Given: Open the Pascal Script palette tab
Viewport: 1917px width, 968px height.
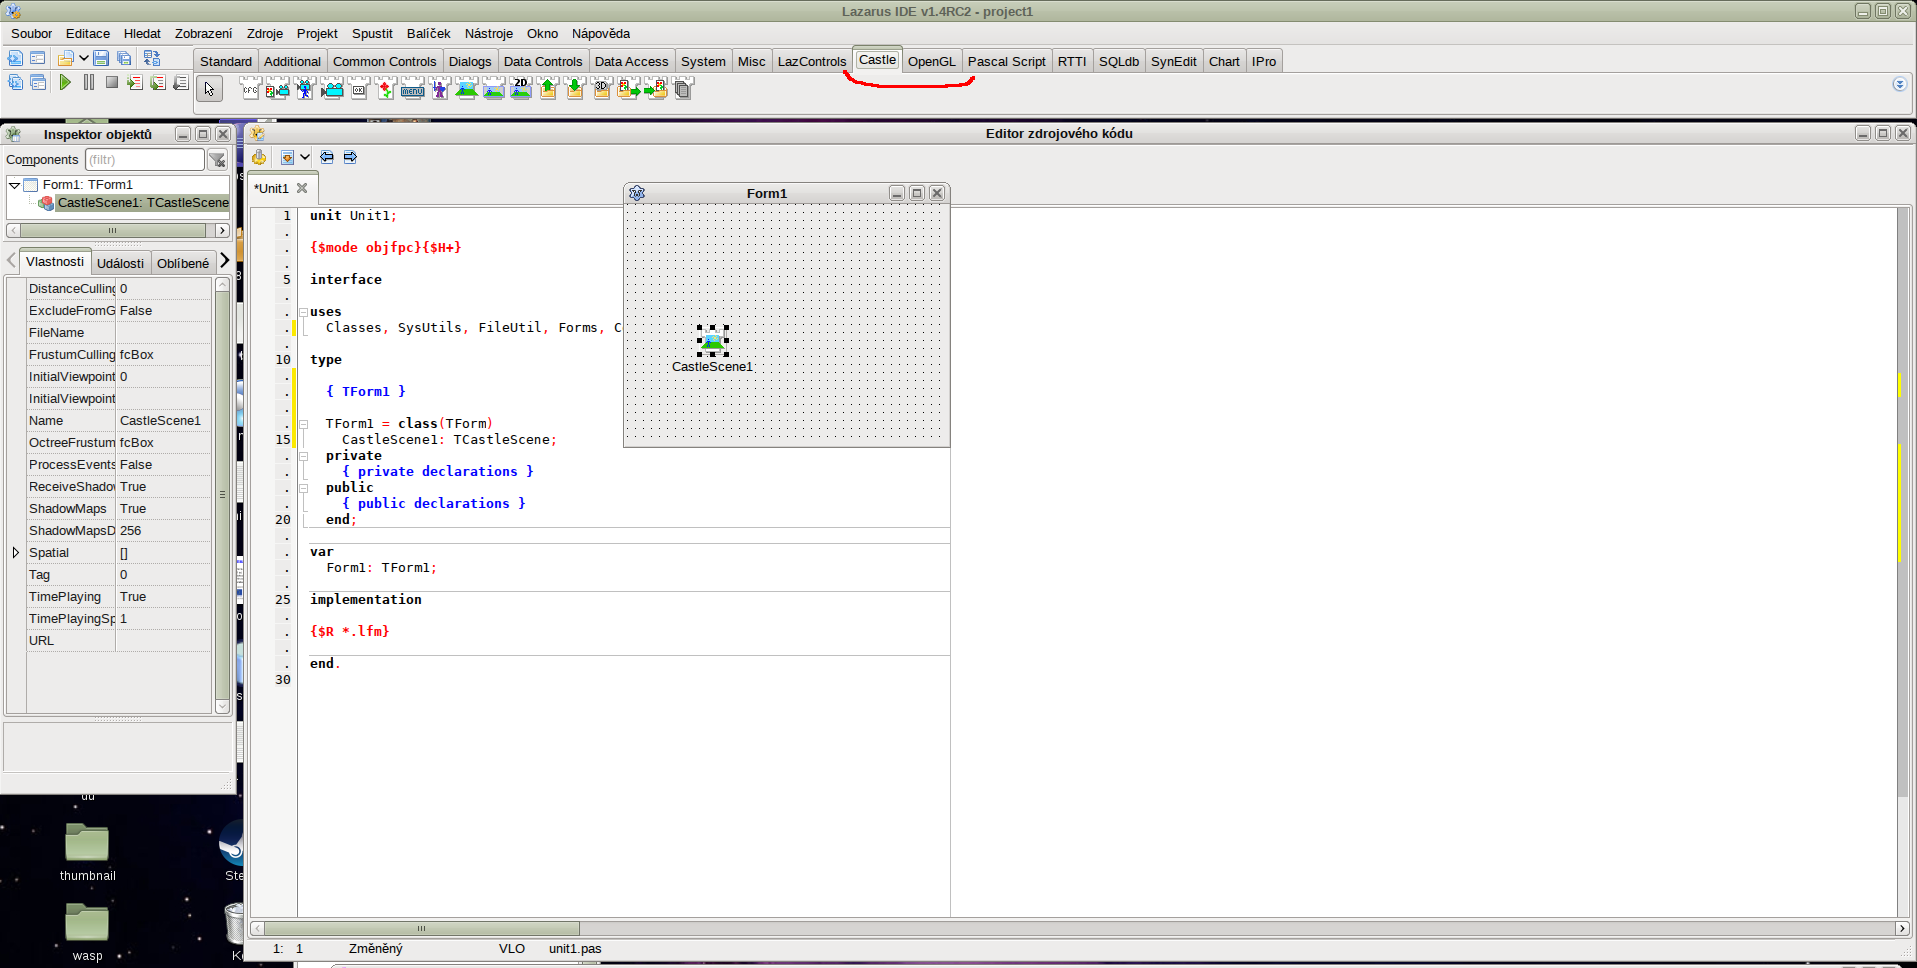Looking at the screenshot, I should pyautogui.click(x=1006, y=61).
